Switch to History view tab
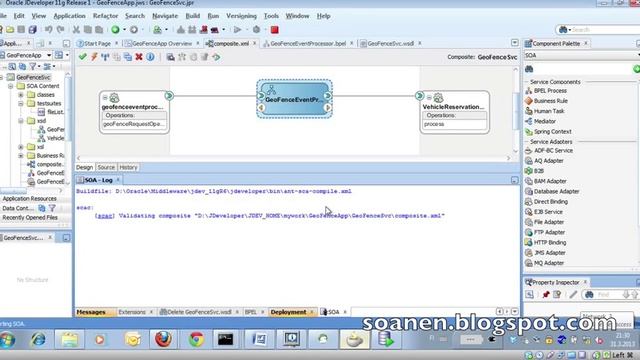 128,167
